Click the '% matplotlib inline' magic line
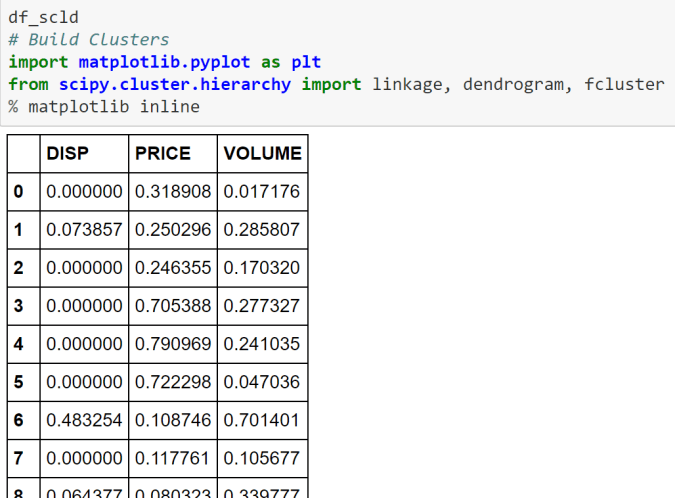 click(104, 106)
